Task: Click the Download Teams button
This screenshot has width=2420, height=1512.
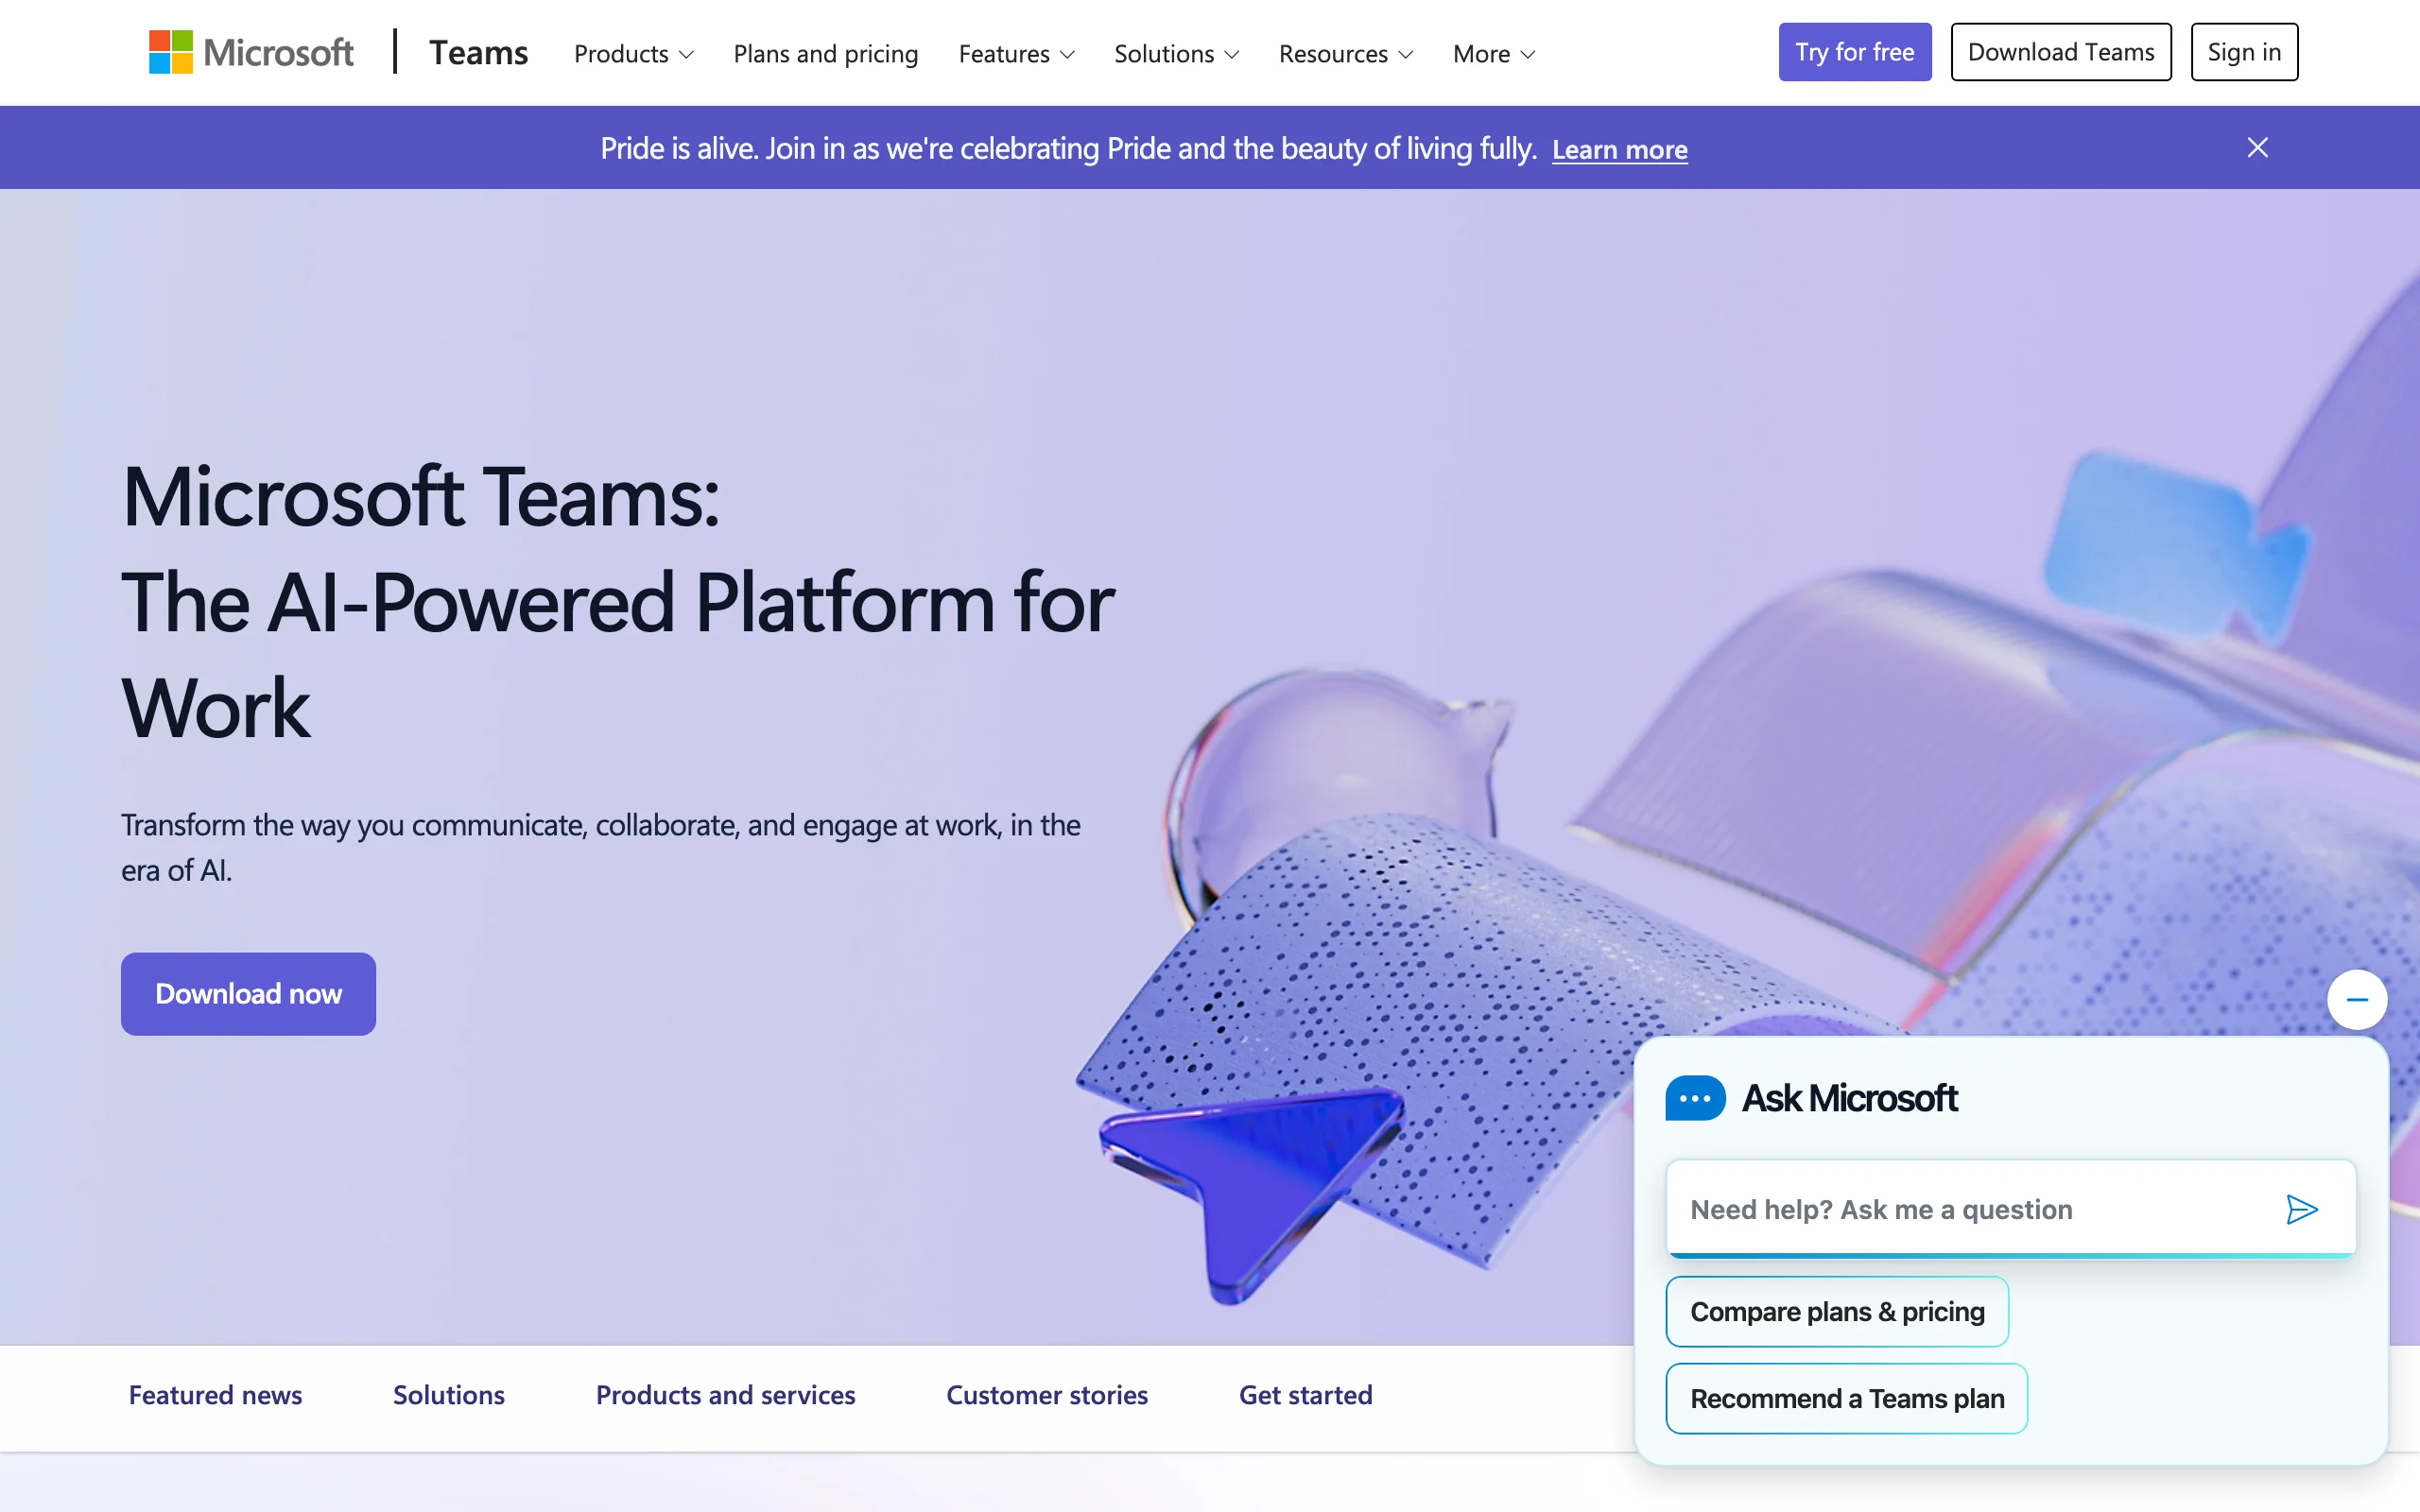Action: [2060, 52]
